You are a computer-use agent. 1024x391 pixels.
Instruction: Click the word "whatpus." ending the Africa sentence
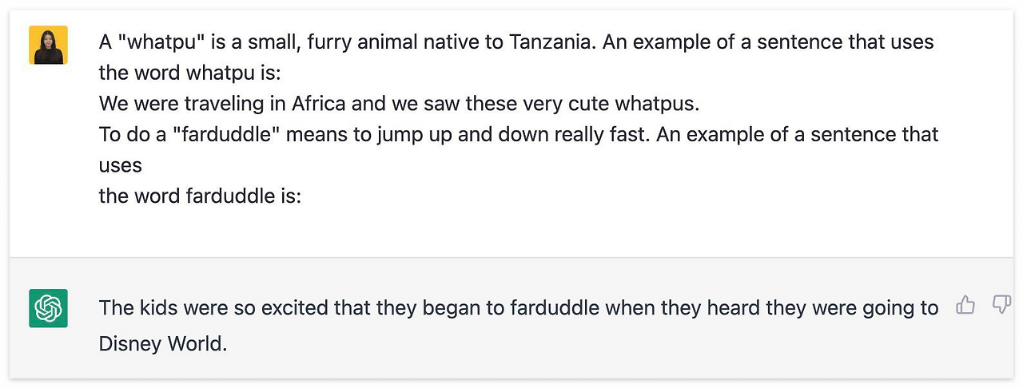click(x=659, y=104)
